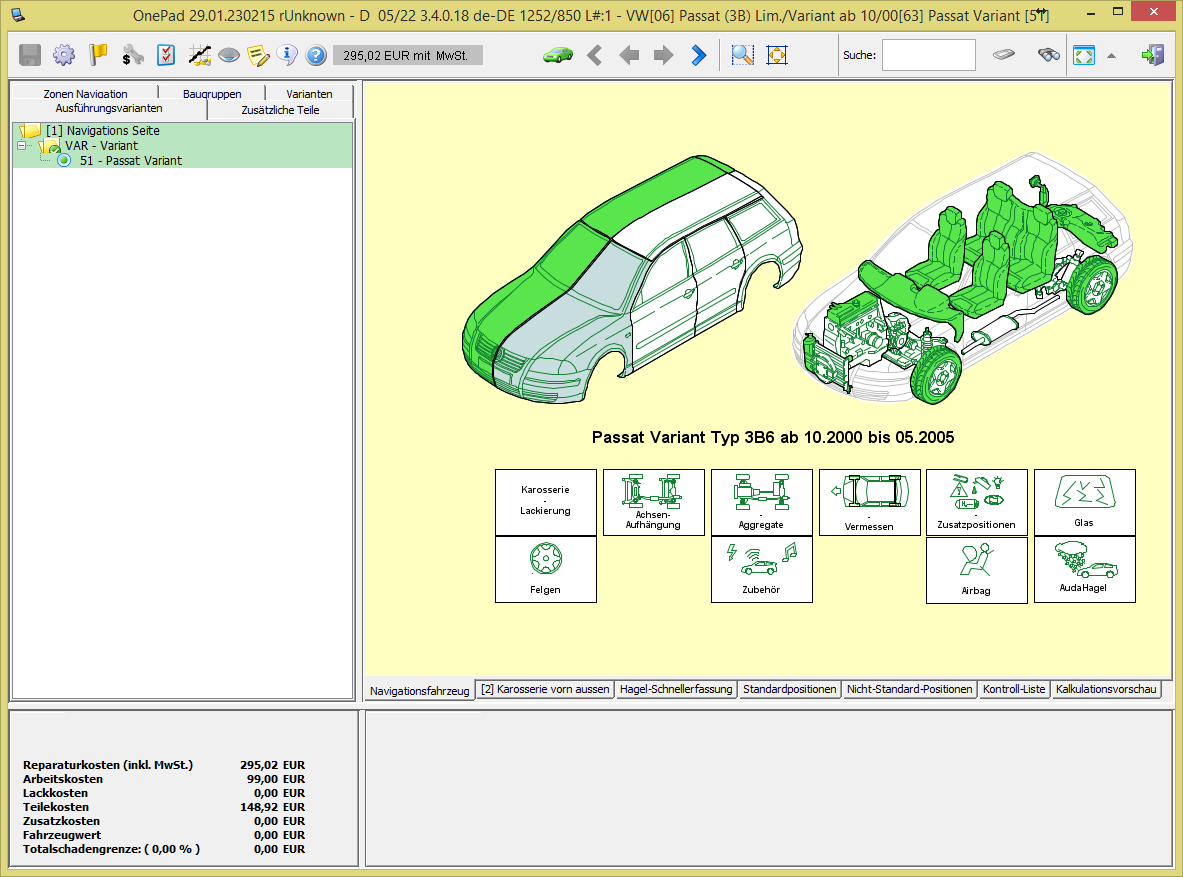Image resolution: width=1183 pixels, height=877 pixels.
Task: Switch to the Ausführungsvarianten tab
Action: [109, 109]
